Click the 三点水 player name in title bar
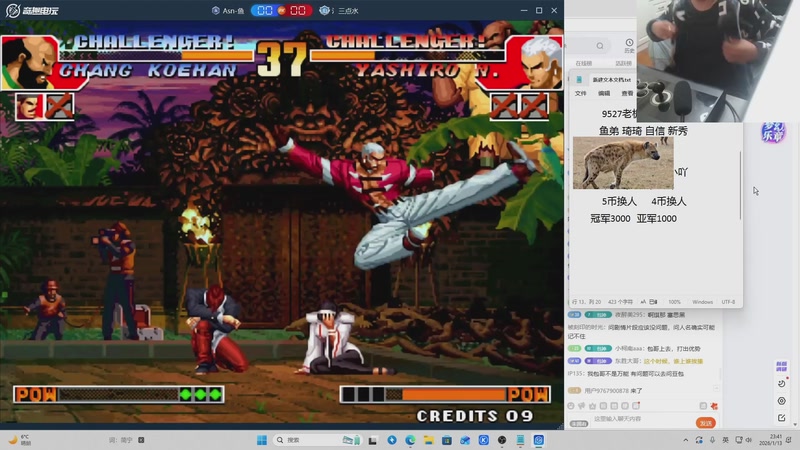Image resolution: width=800 pixels, height=450 pixels. 348,11
